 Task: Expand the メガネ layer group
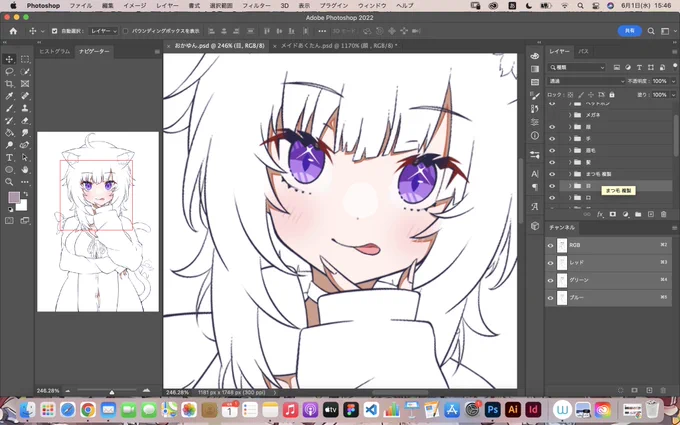[x=570, y=115]
